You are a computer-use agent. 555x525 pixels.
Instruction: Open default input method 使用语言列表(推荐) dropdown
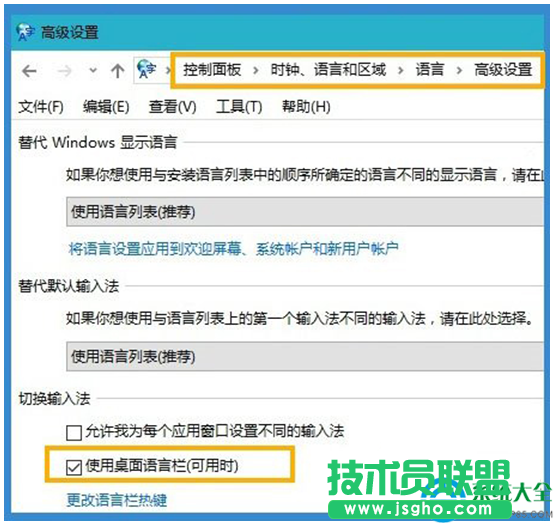point(305,356)
